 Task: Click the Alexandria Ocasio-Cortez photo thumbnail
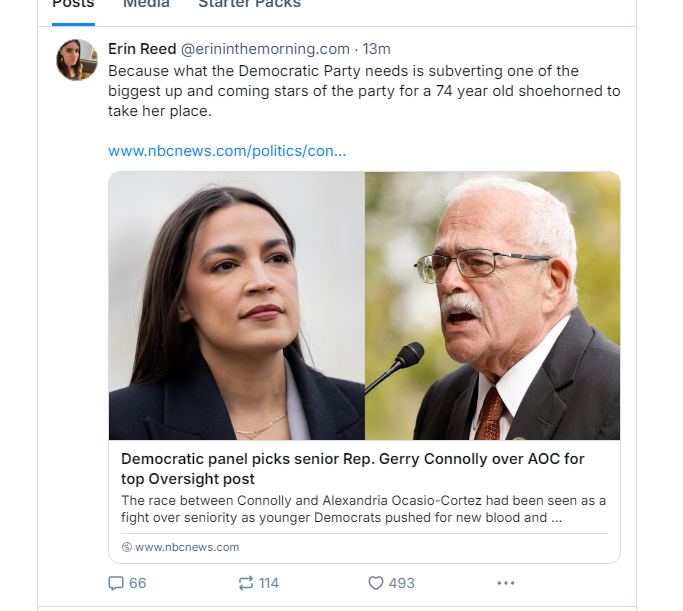click(x=237, y=305)
